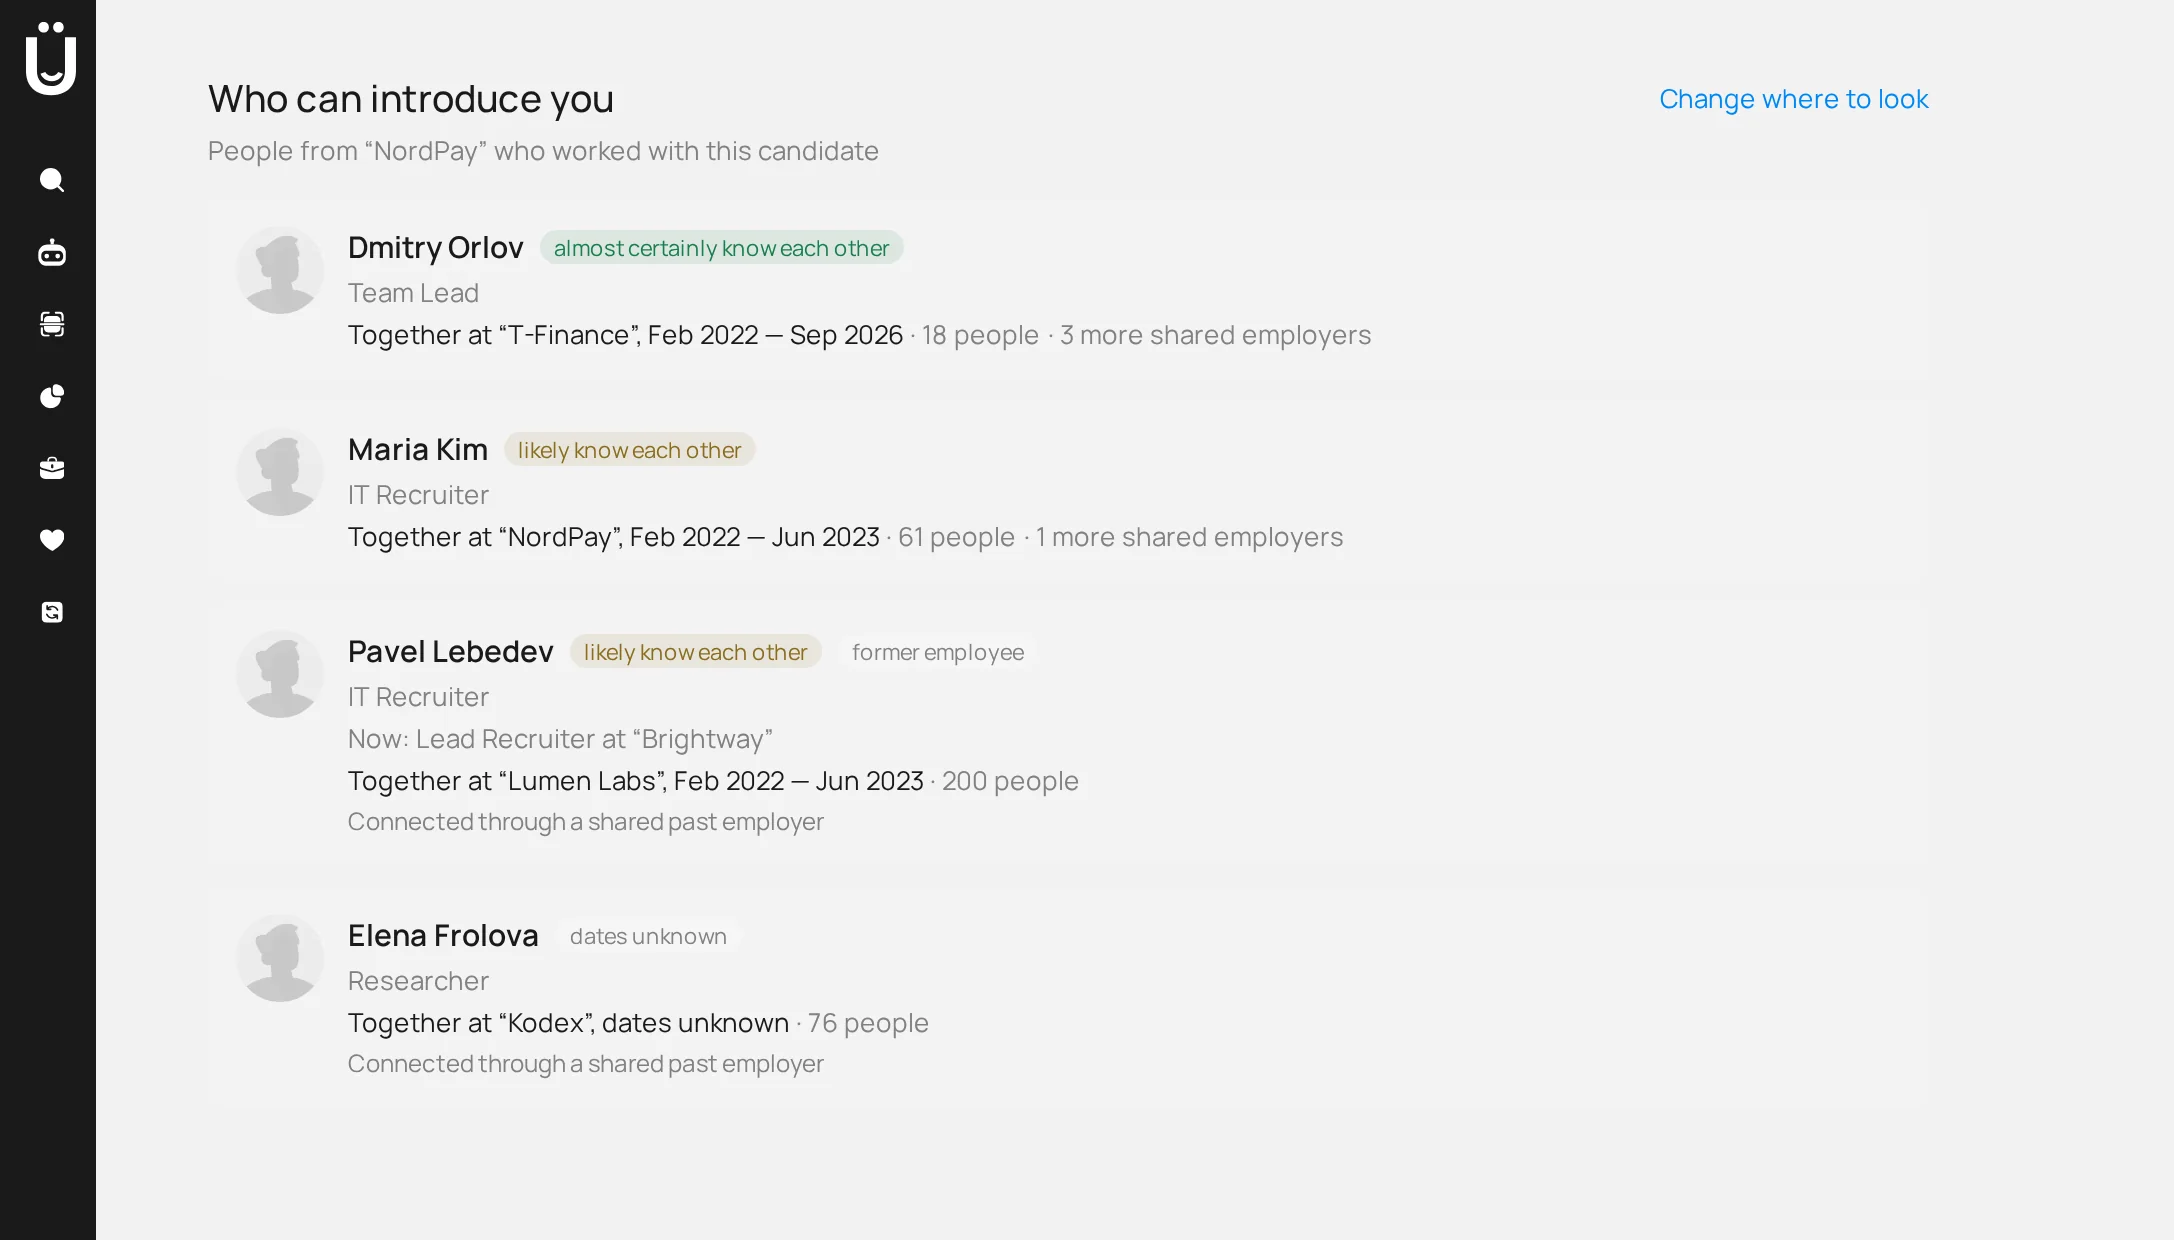
Task: Click 'almost certainly know each other' badge
Action: (721, 248)
